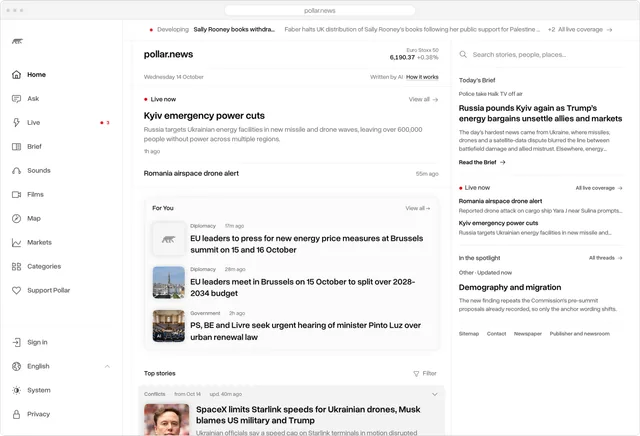Click the search stories input field
Image resolution: width=640 pixels, height=436 pixels.
pyautogui.click(x=541, y=55)
